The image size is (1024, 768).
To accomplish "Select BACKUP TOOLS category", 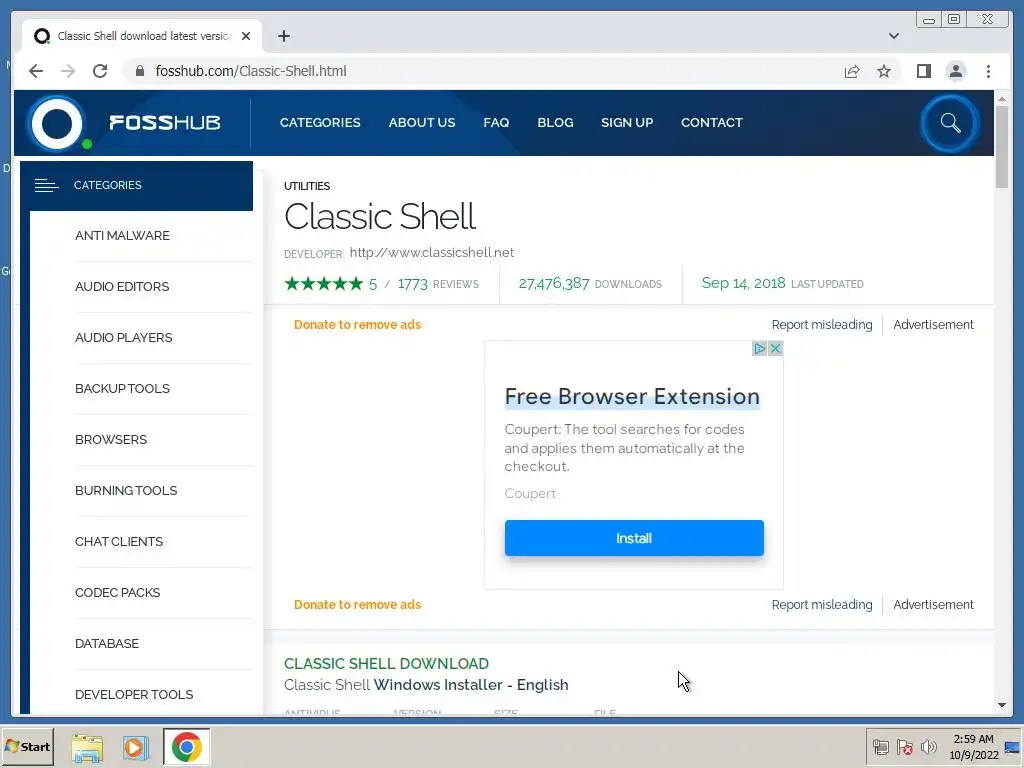I will (x=122, y=389).
